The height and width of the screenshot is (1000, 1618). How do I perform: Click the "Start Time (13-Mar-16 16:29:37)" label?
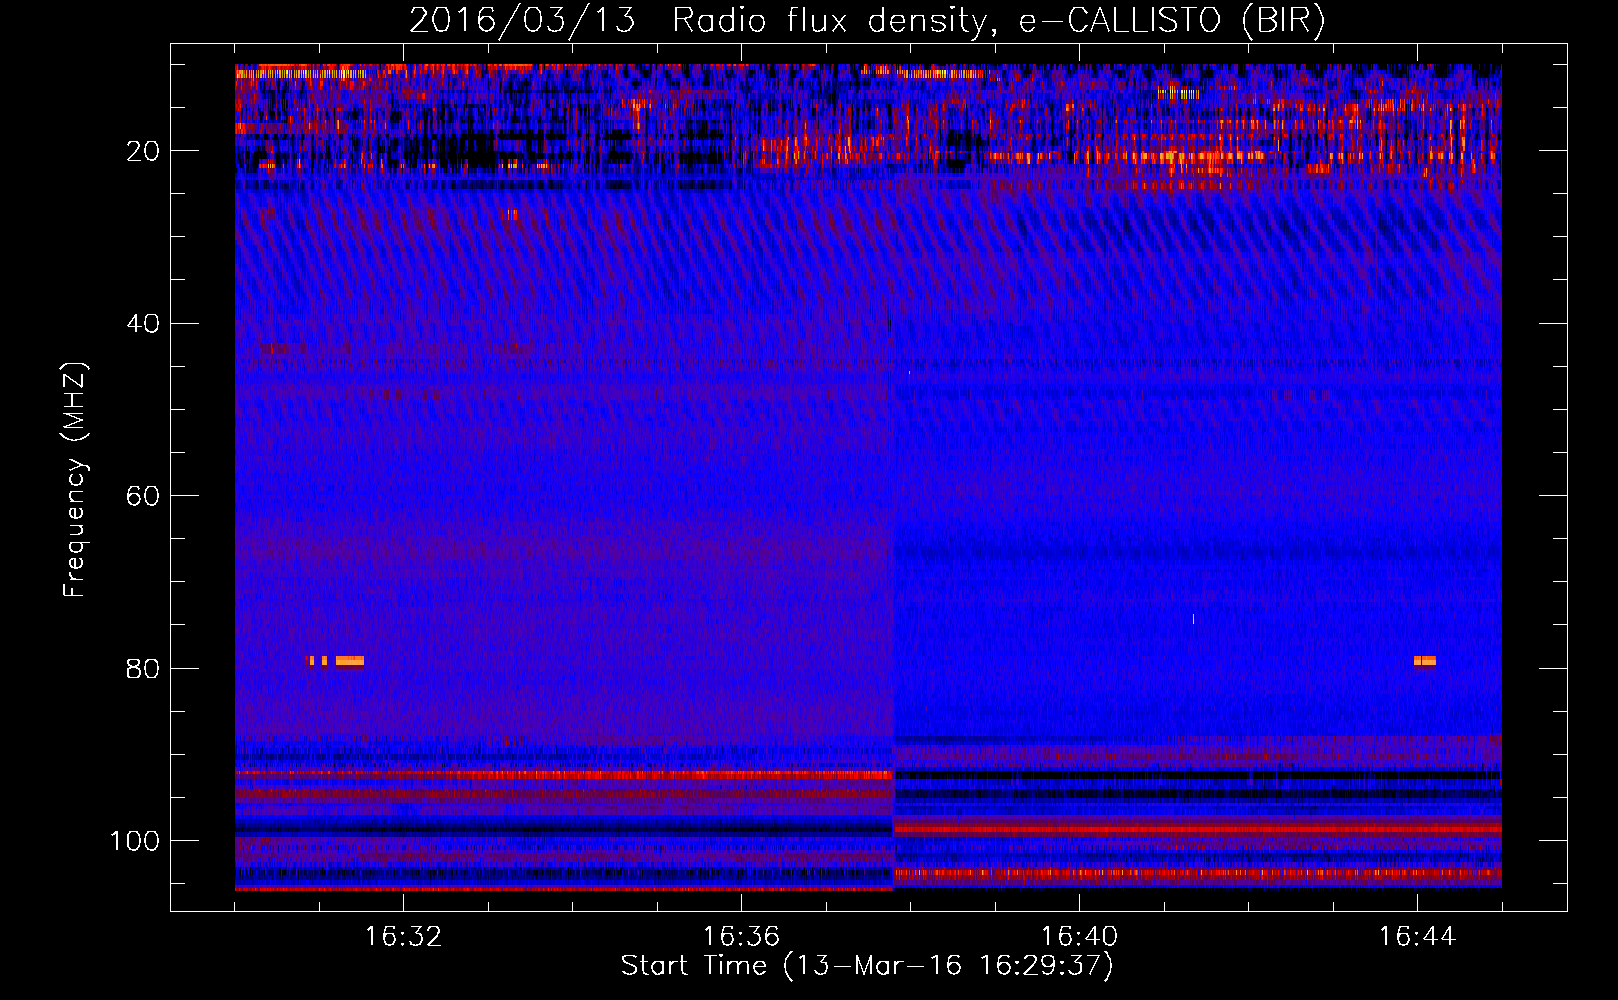click(x=867, y=966)
